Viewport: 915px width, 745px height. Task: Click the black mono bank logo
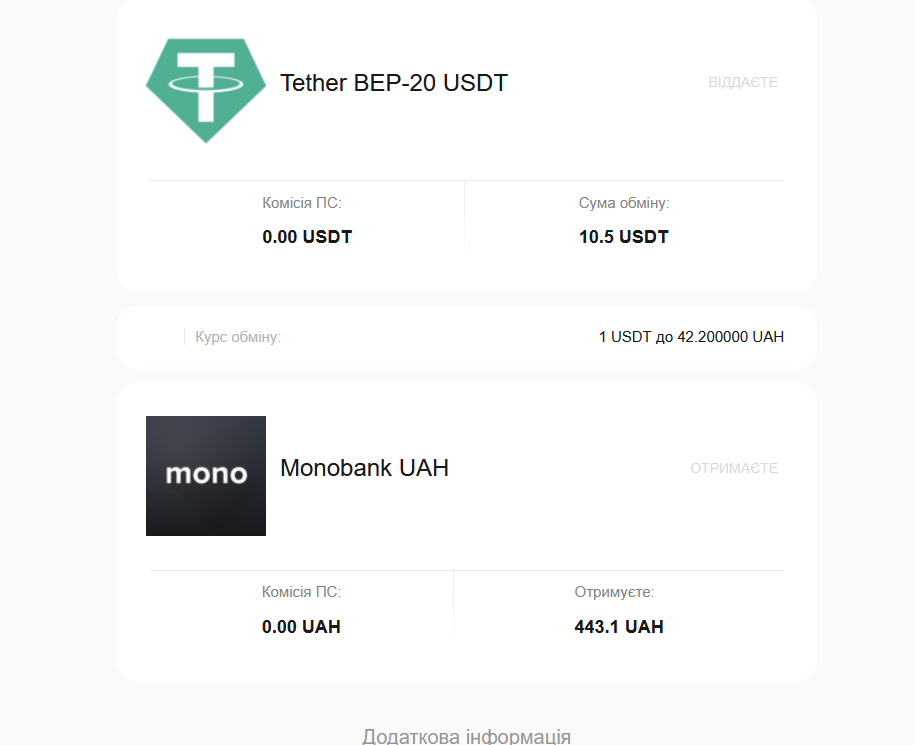tap(206, 476)
